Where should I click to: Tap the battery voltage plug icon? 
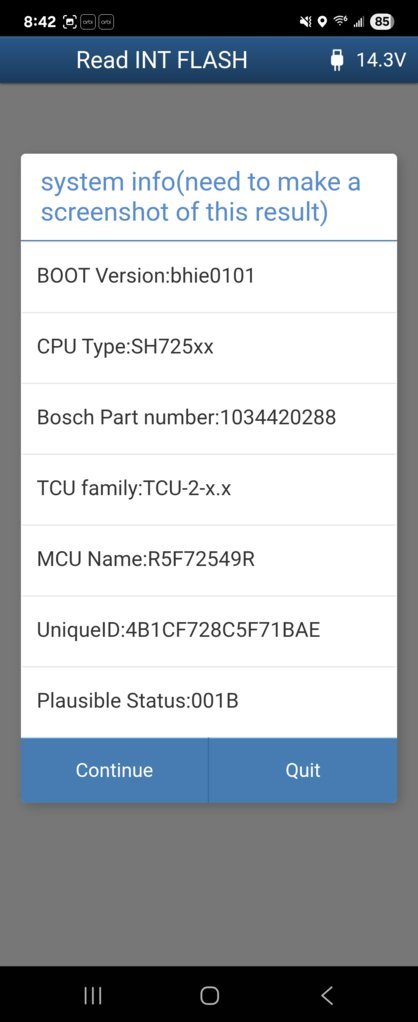[336, 61]
